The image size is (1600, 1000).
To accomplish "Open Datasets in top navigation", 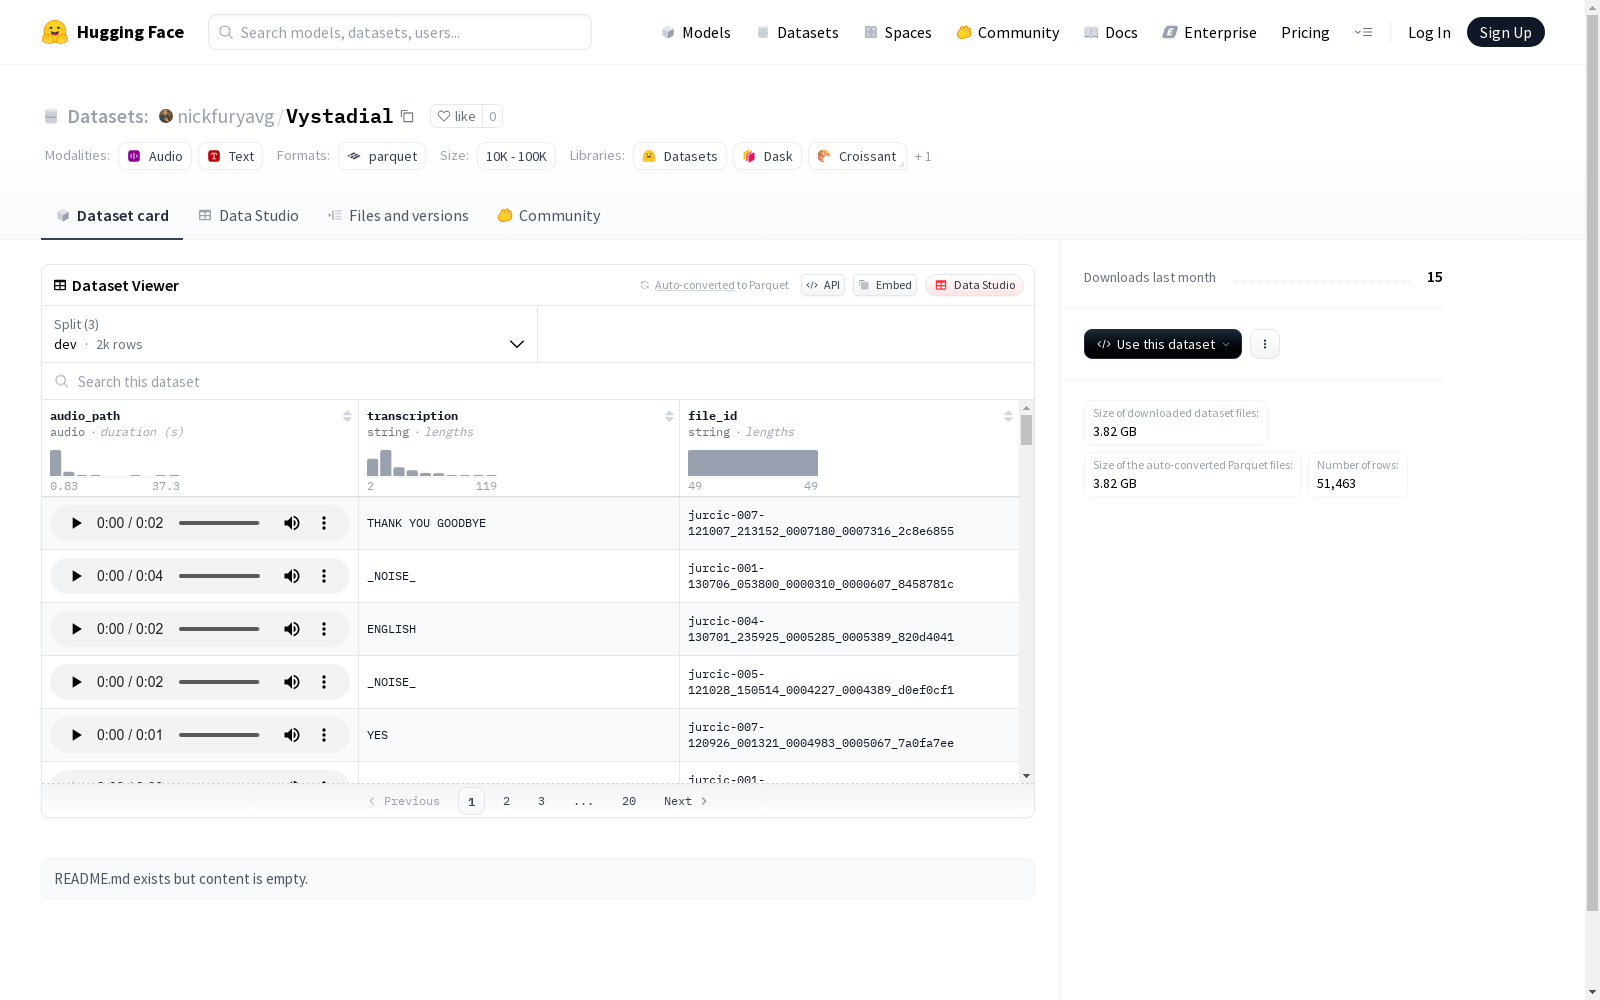I will point(797,32).
